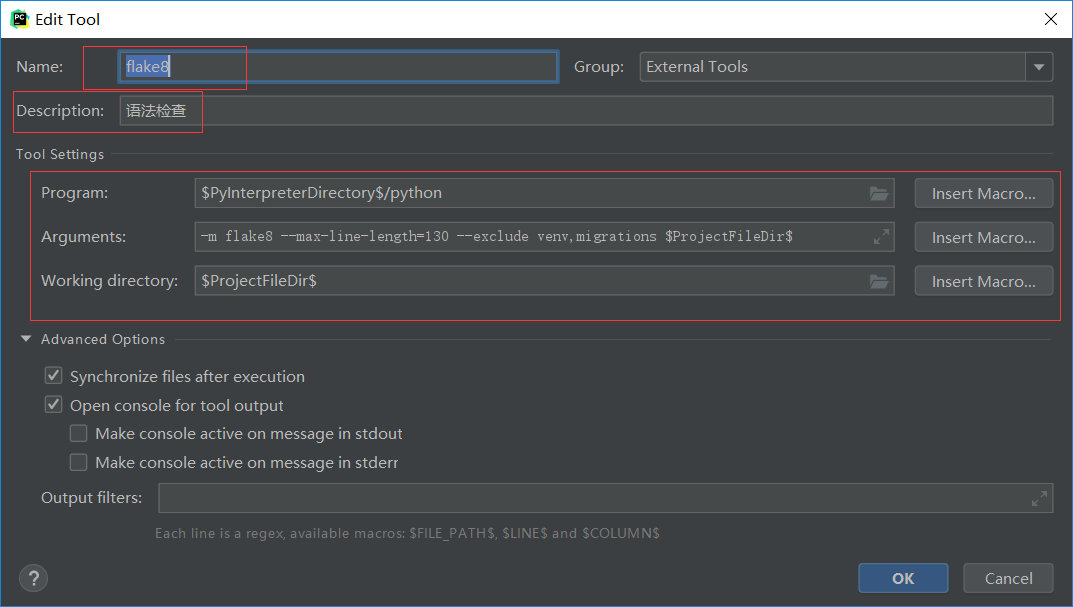Browse for program using folder icon
This screenshot has height=607, width=1073.
coord(879,194)
